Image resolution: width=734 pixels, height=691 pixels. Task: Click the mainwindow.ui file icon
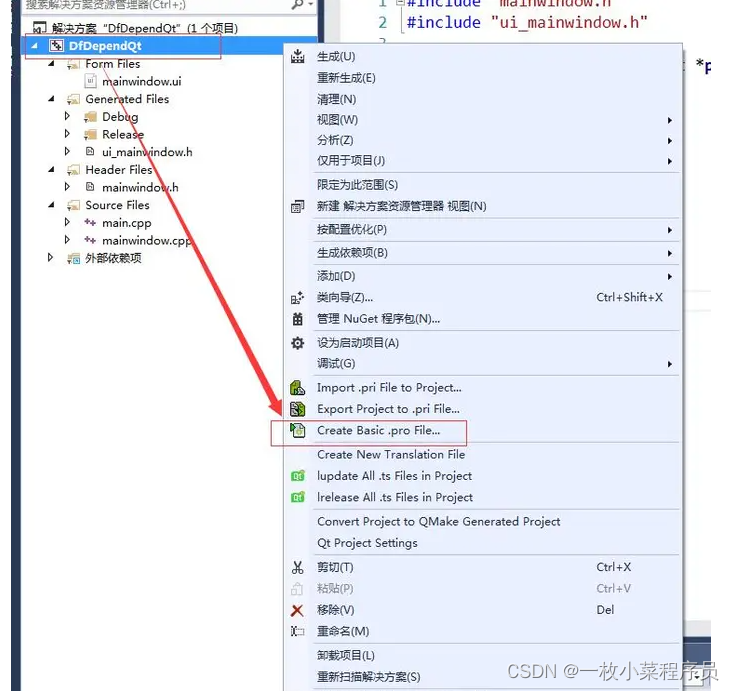pyautogui.click(x=90, y=81)
